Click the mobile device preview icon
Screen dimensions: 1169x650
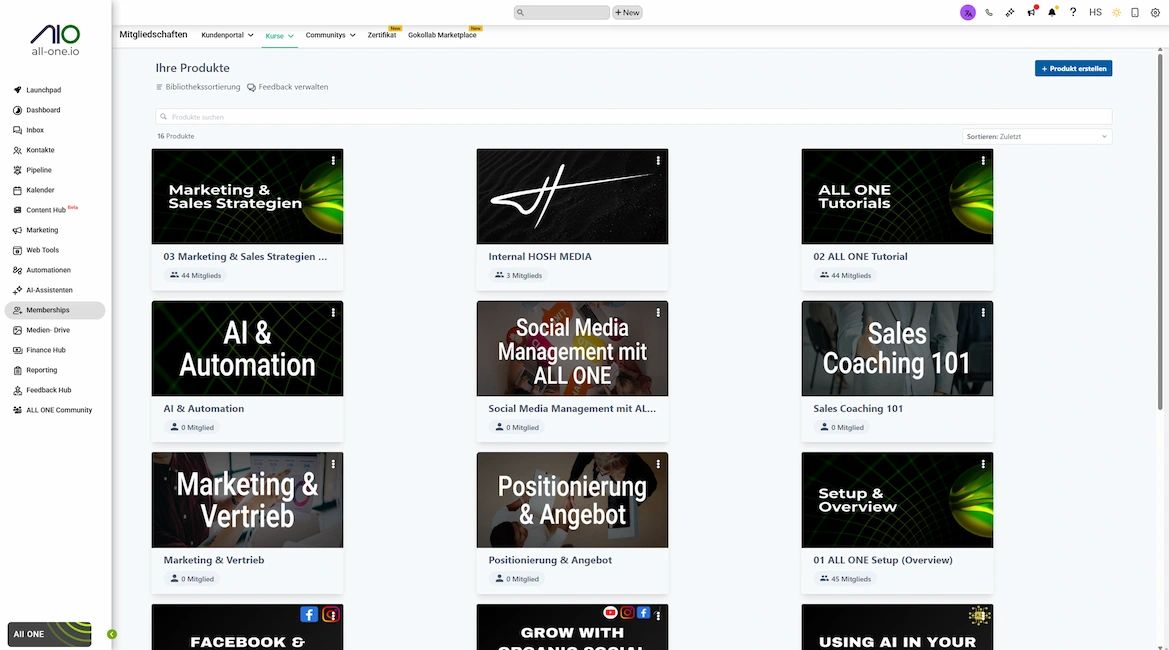tap(1135, 13)
